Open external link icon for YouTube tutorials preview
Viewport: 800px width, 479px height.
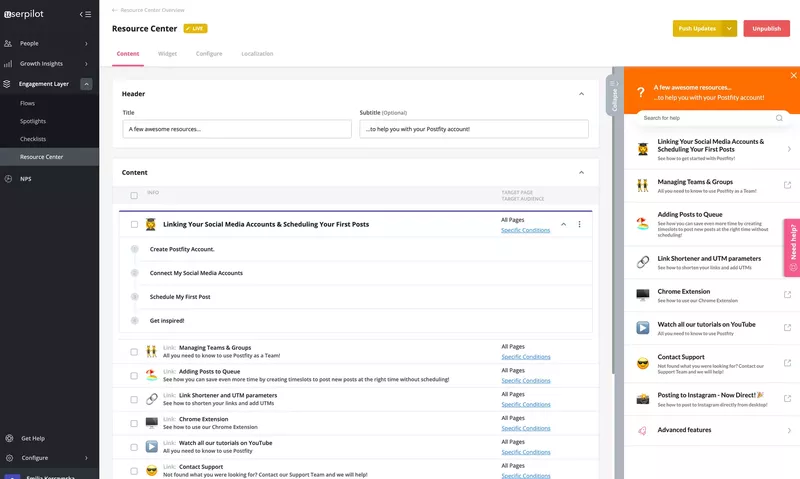(787, 327)
